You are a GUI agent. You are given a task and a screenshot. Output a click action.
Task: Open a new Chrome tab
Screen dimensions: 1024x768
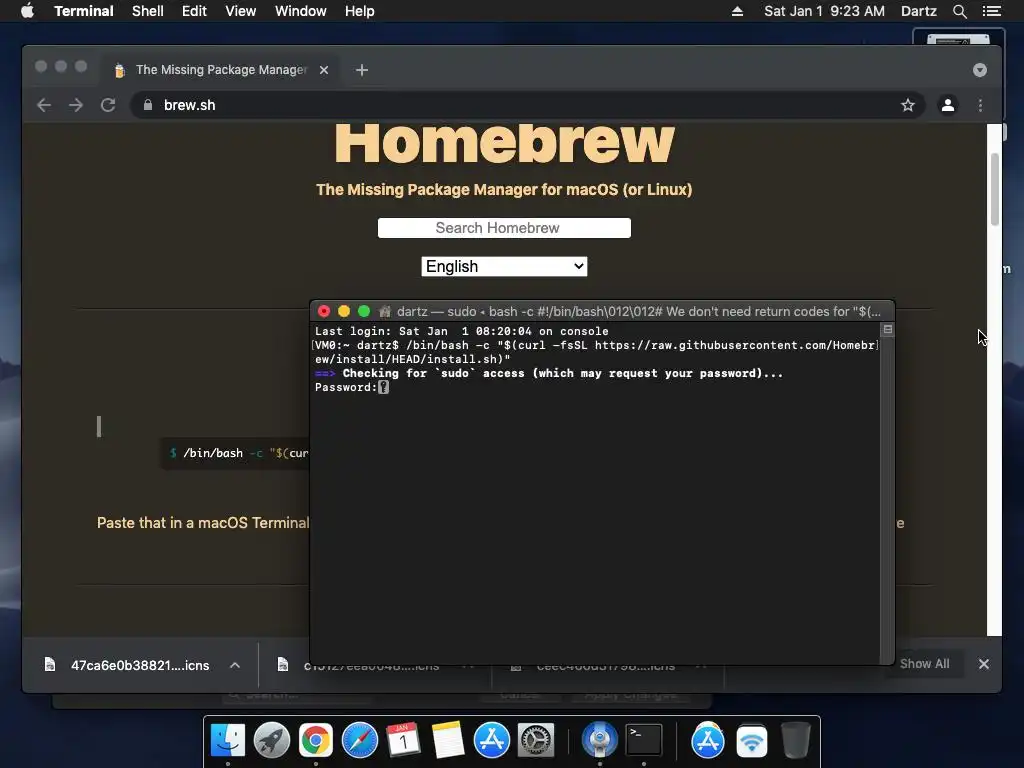coord(362,70)
